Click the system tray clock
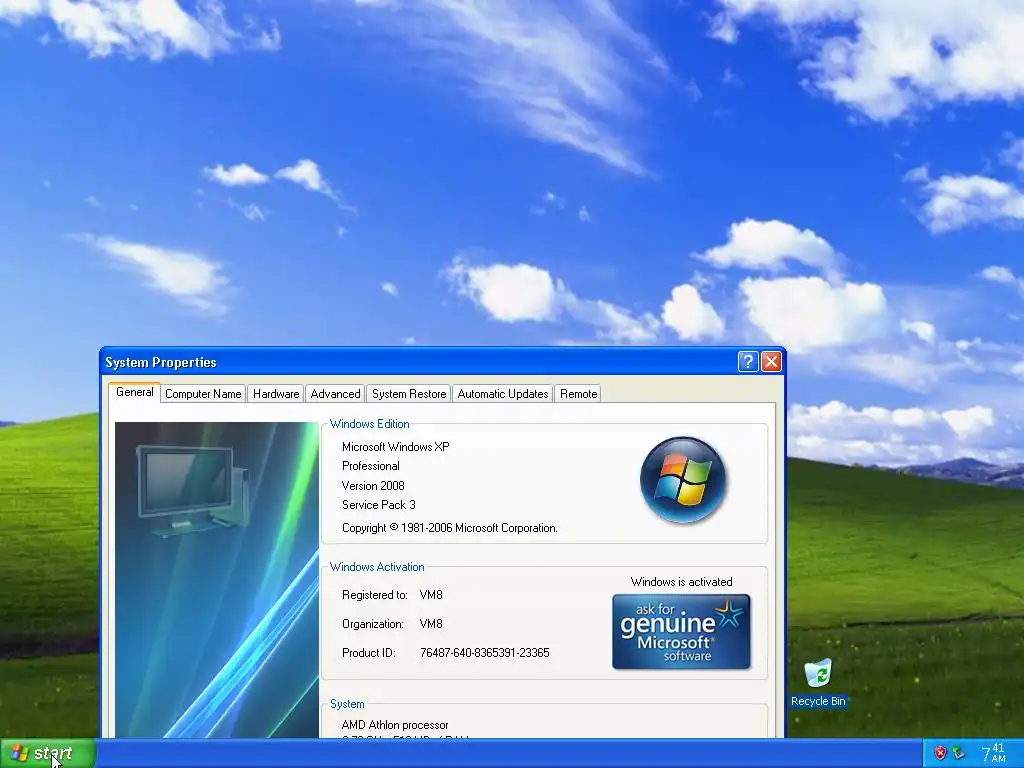The image size is (1024, 768). click(x=993, y=753)
